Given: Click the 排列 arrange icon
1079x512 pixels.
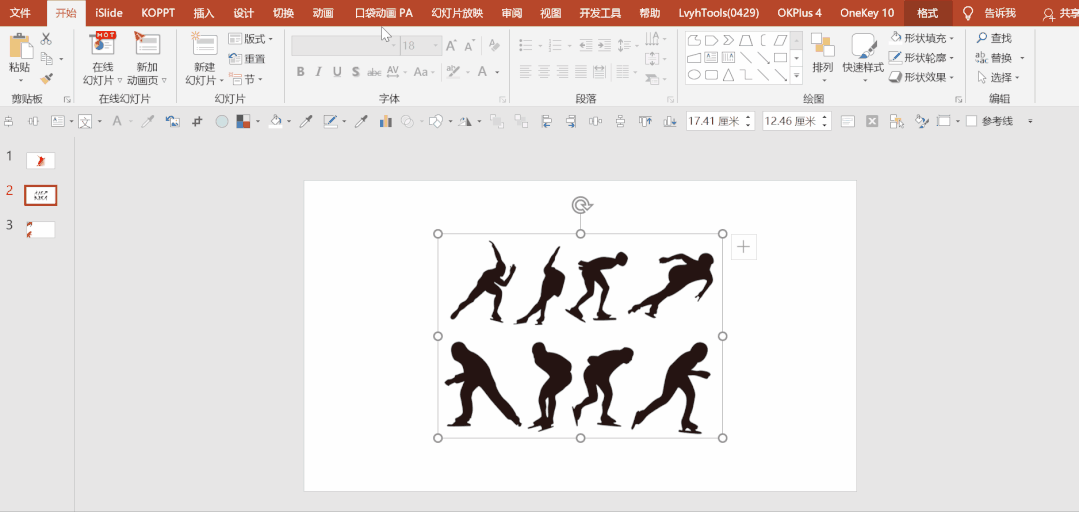Looking at the screenshot, I should (x=822, y=56).
